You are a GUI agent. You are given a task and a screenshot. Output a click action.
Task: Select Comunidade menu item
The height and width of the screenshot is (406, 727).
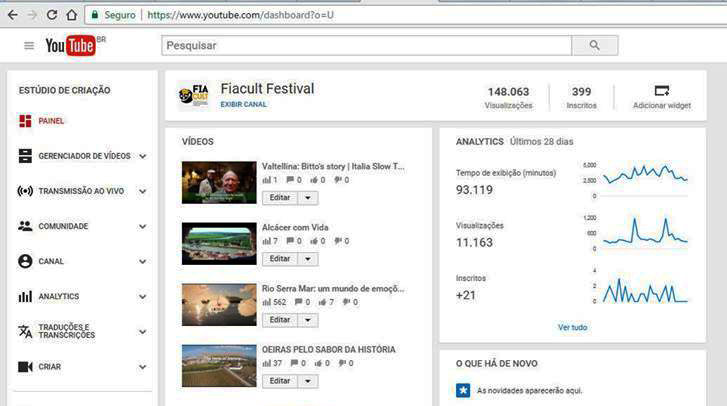point(63,226)
